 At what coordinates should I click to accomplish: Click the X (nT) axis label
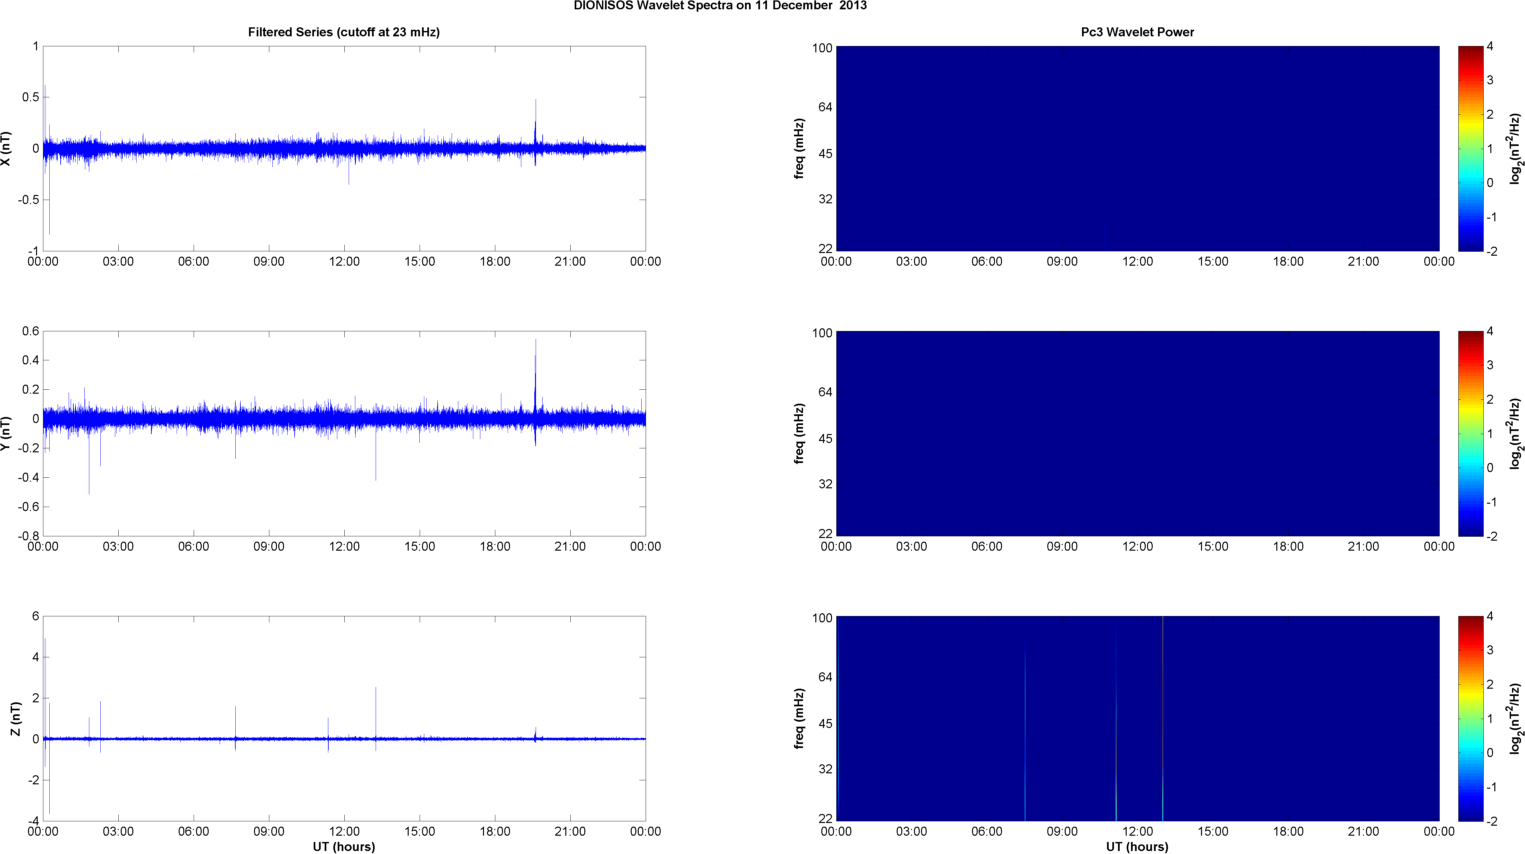(7, 148)
